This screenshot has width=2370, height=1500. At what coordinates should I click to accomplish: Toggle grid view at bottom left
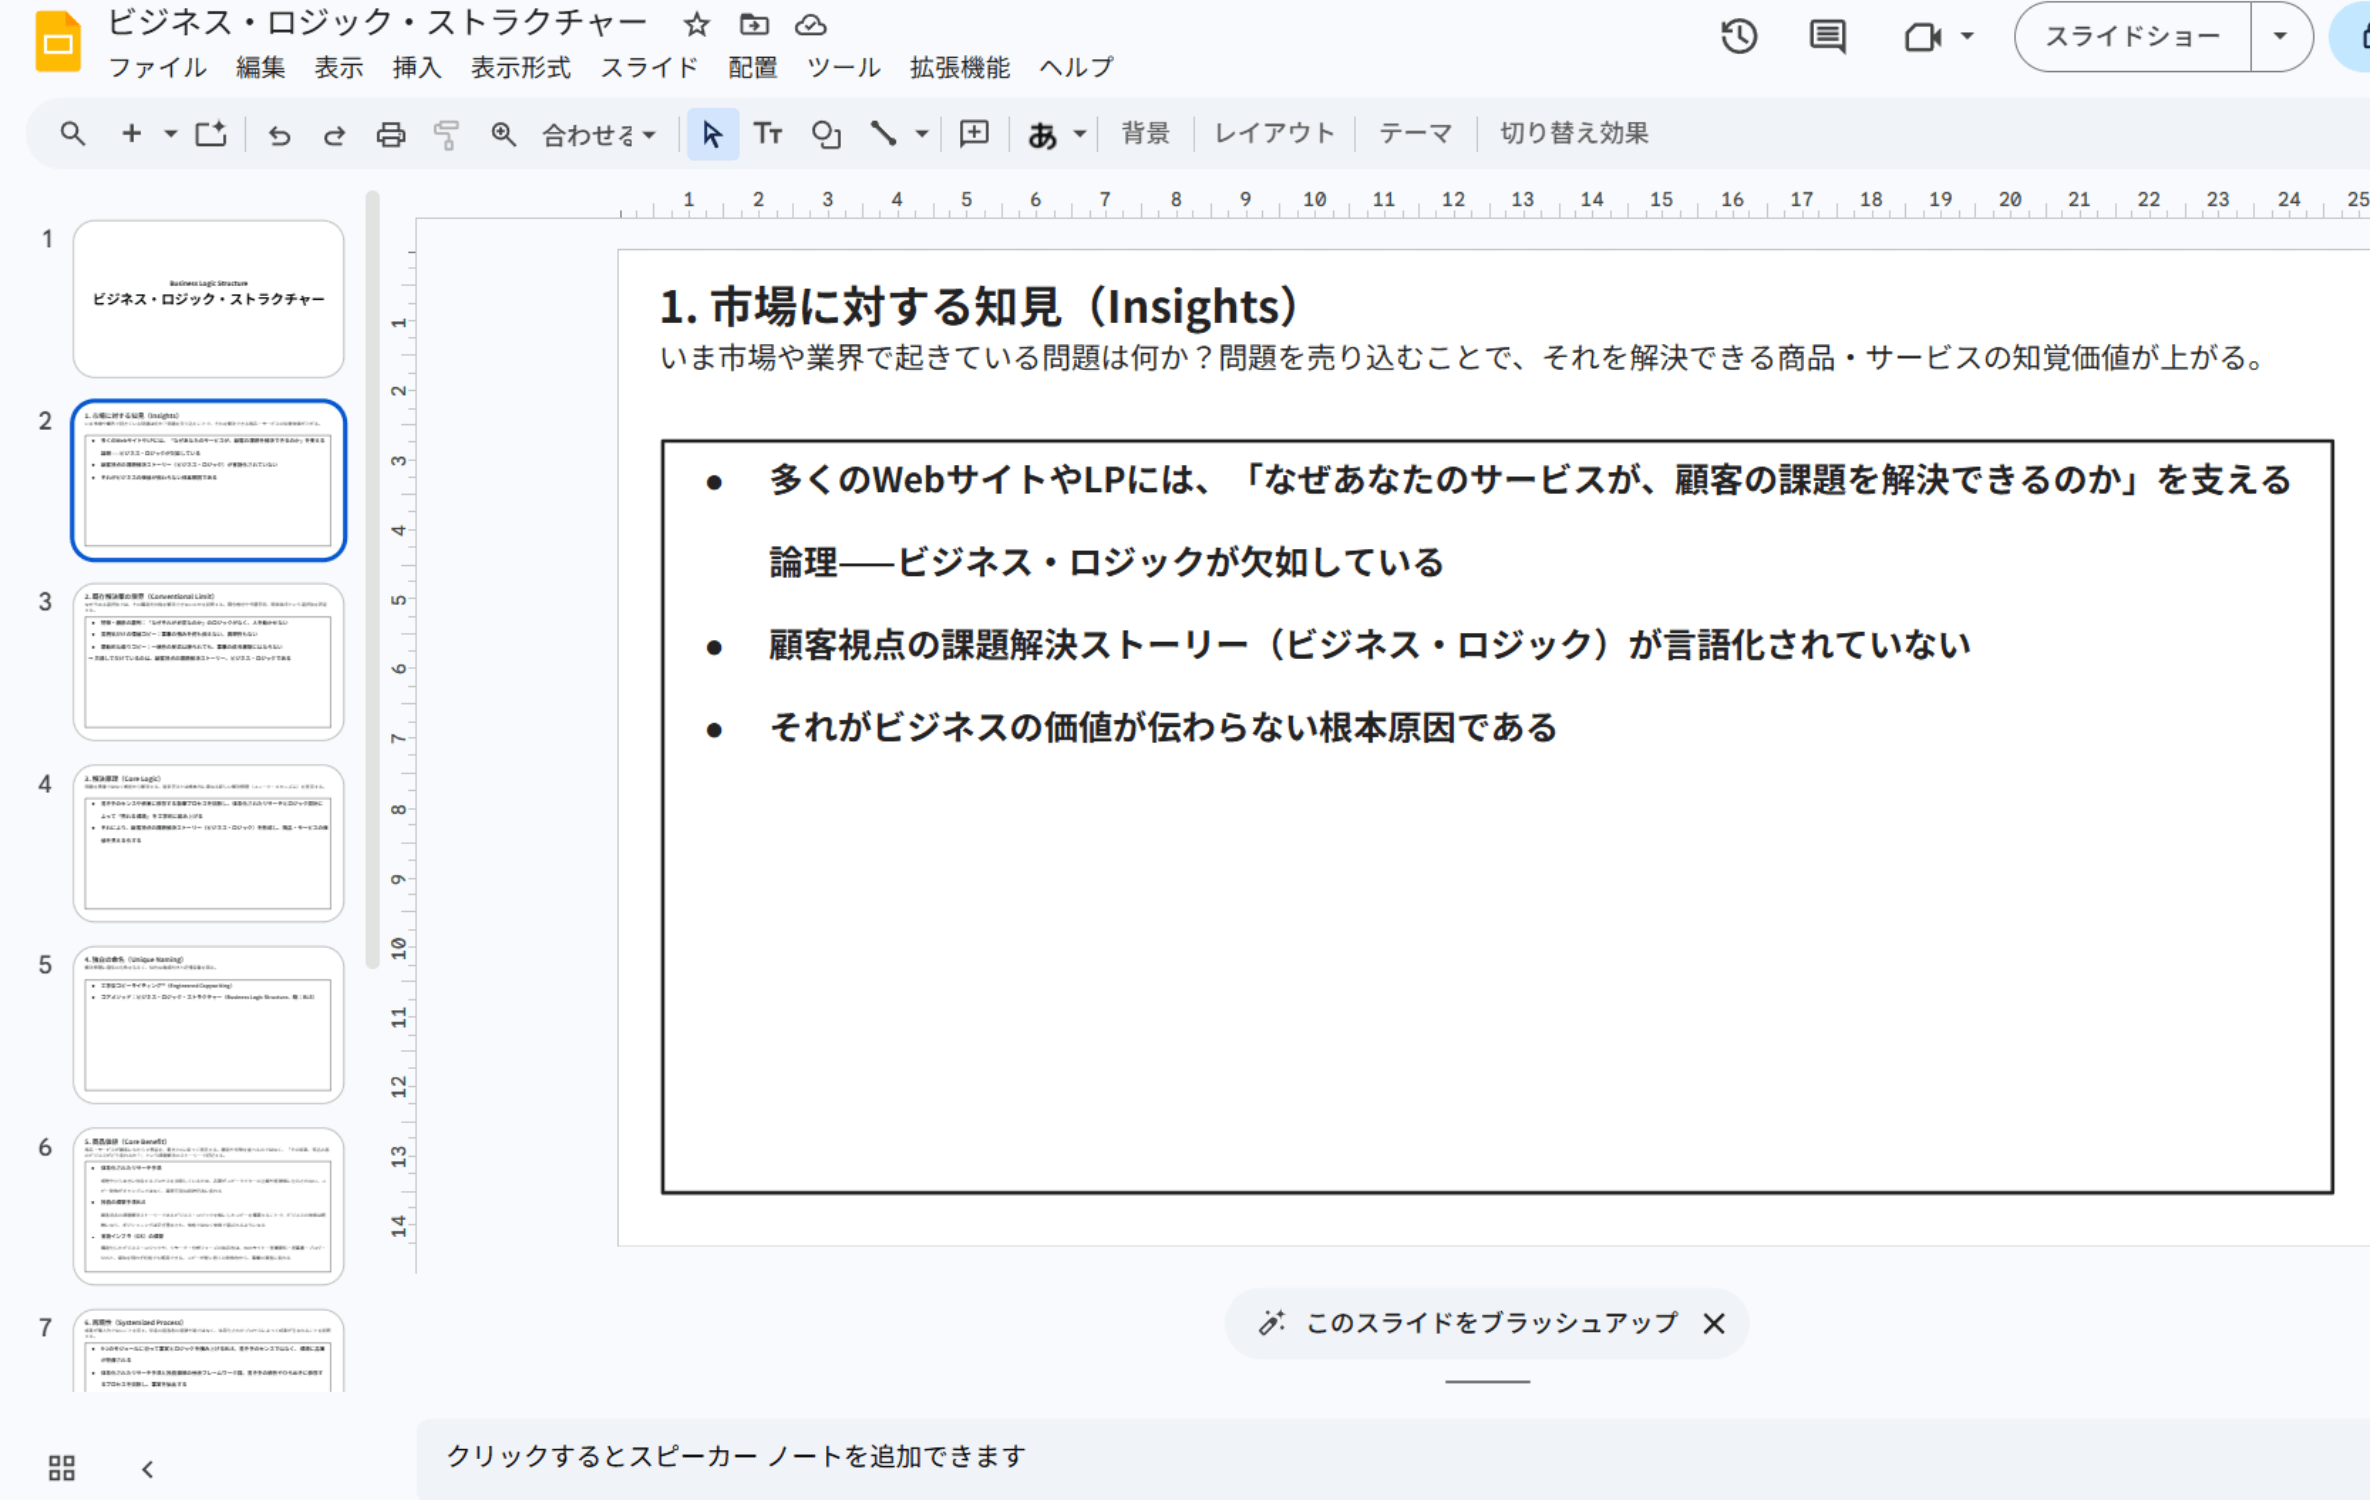coord(62,1467)
